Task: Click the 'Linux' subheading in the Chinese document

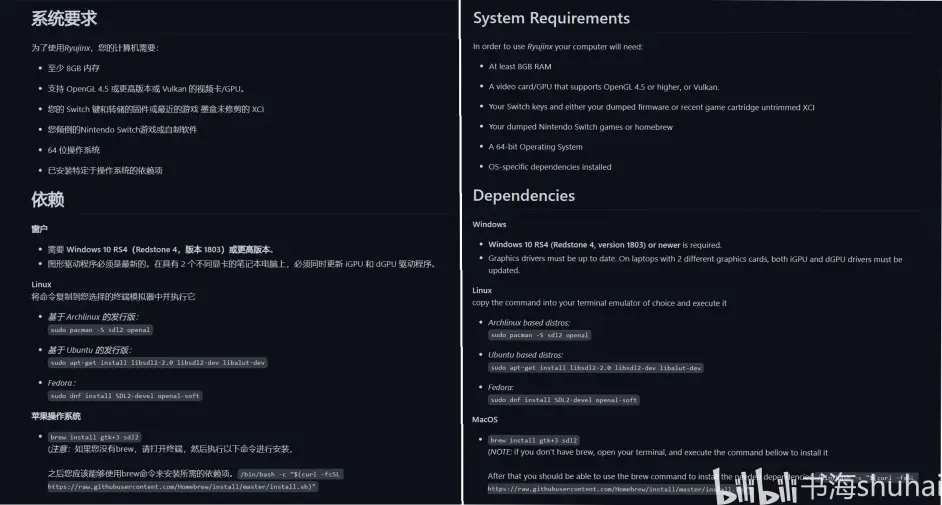Action: pyautogui.click(x=41, y=284)
